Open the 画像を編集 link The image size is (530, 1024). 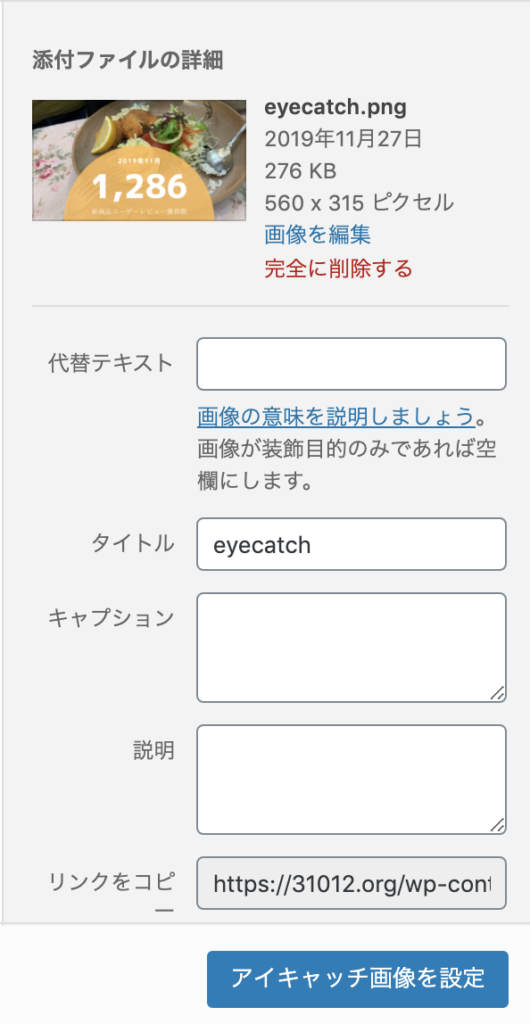click(318, 234)
